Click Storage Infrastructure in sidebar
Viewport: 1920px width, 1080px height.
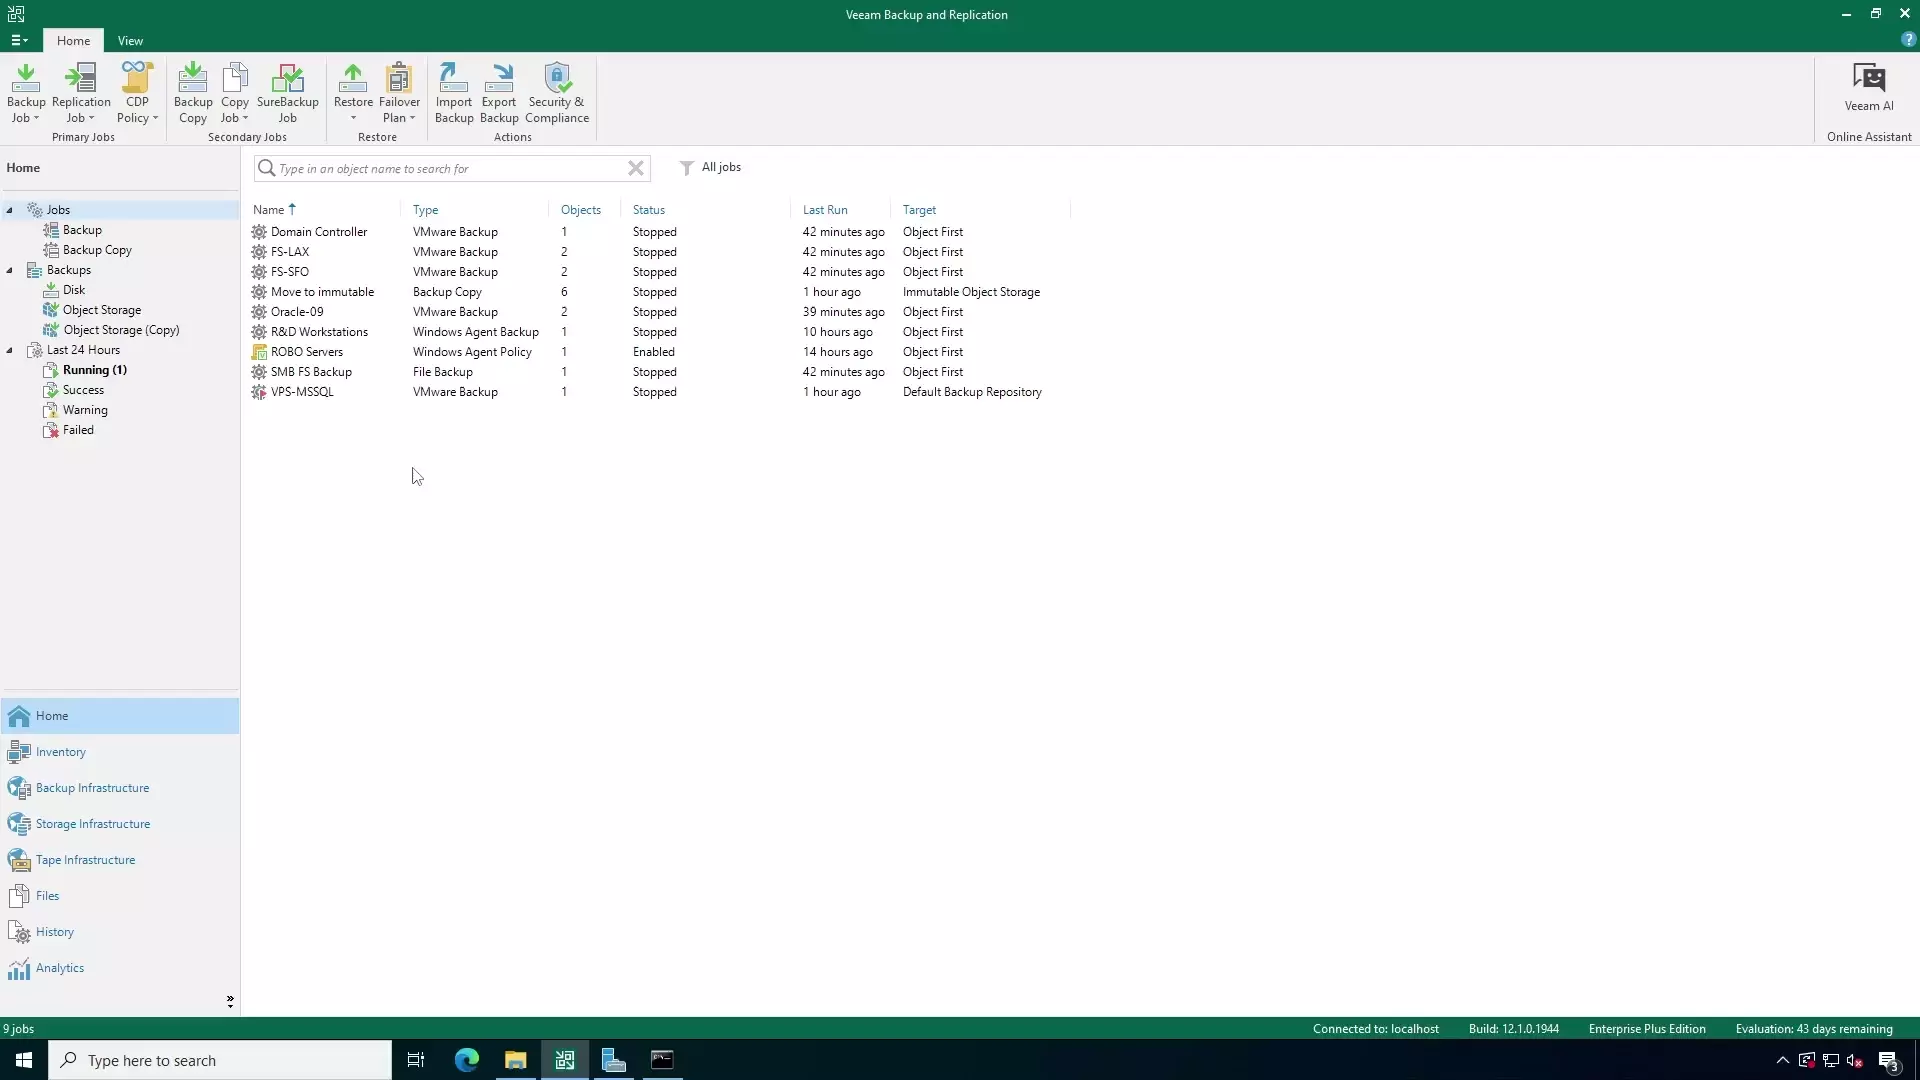(x=92, y=823)
